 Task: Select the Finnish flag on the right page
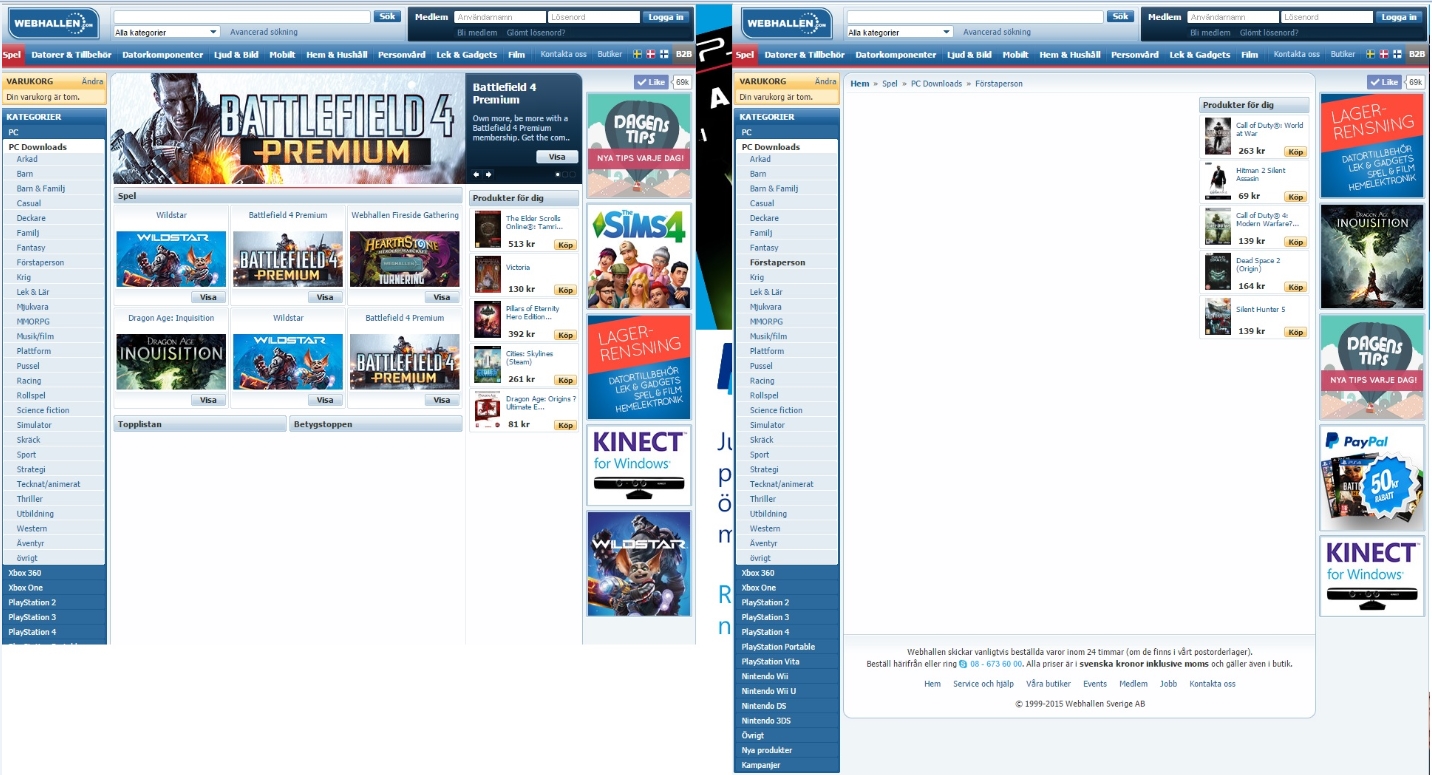point(1397,54)
